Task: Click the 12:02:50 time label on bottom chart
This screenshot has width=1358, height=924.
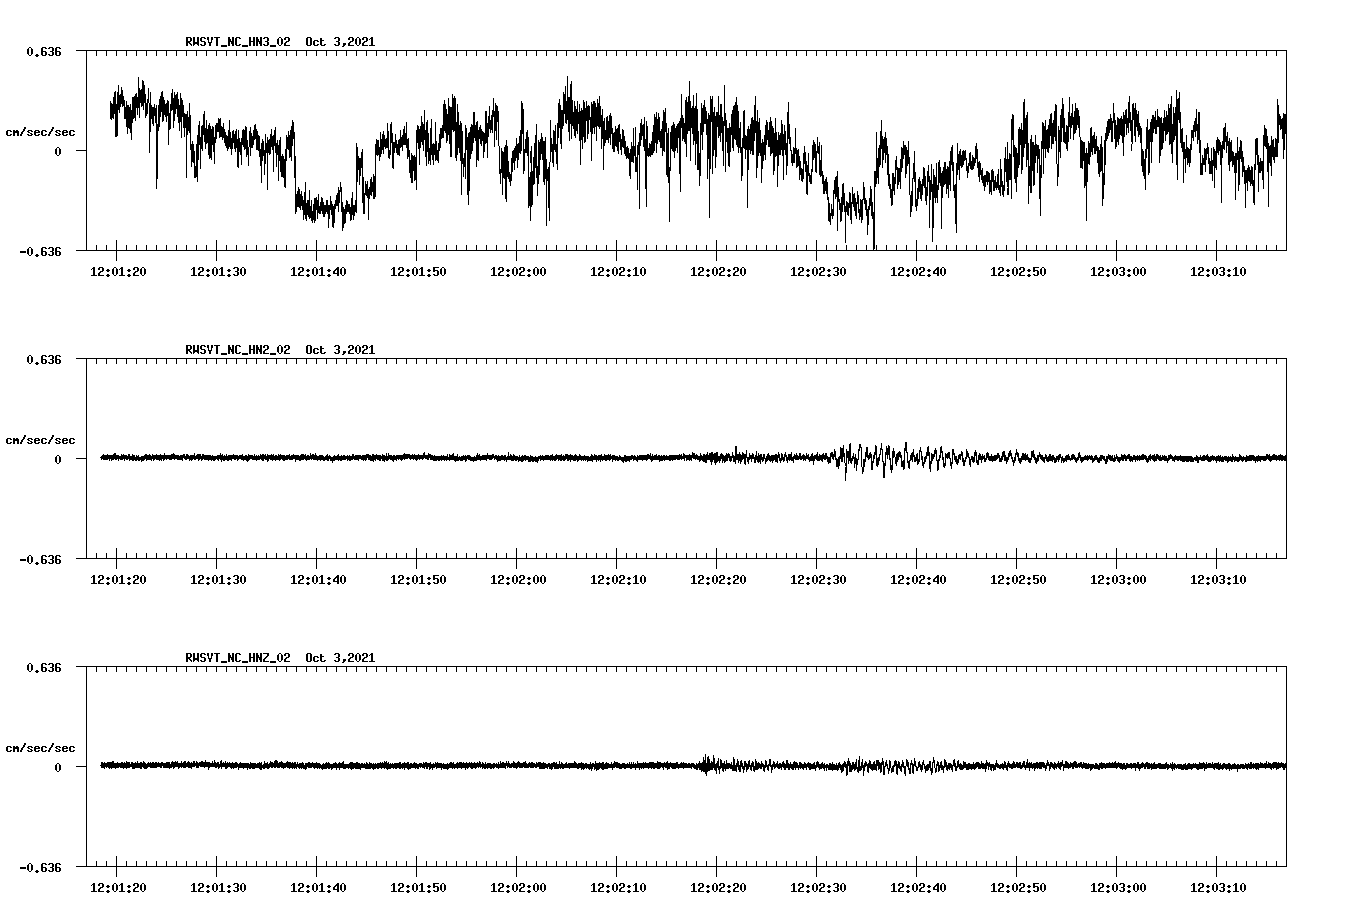Action: pyautogui.click(x=1018, y=888)
